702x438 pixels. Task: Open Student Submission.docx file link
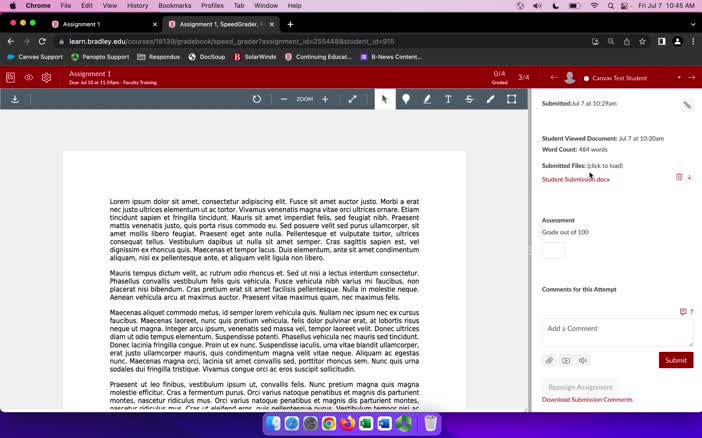point(575,179)
